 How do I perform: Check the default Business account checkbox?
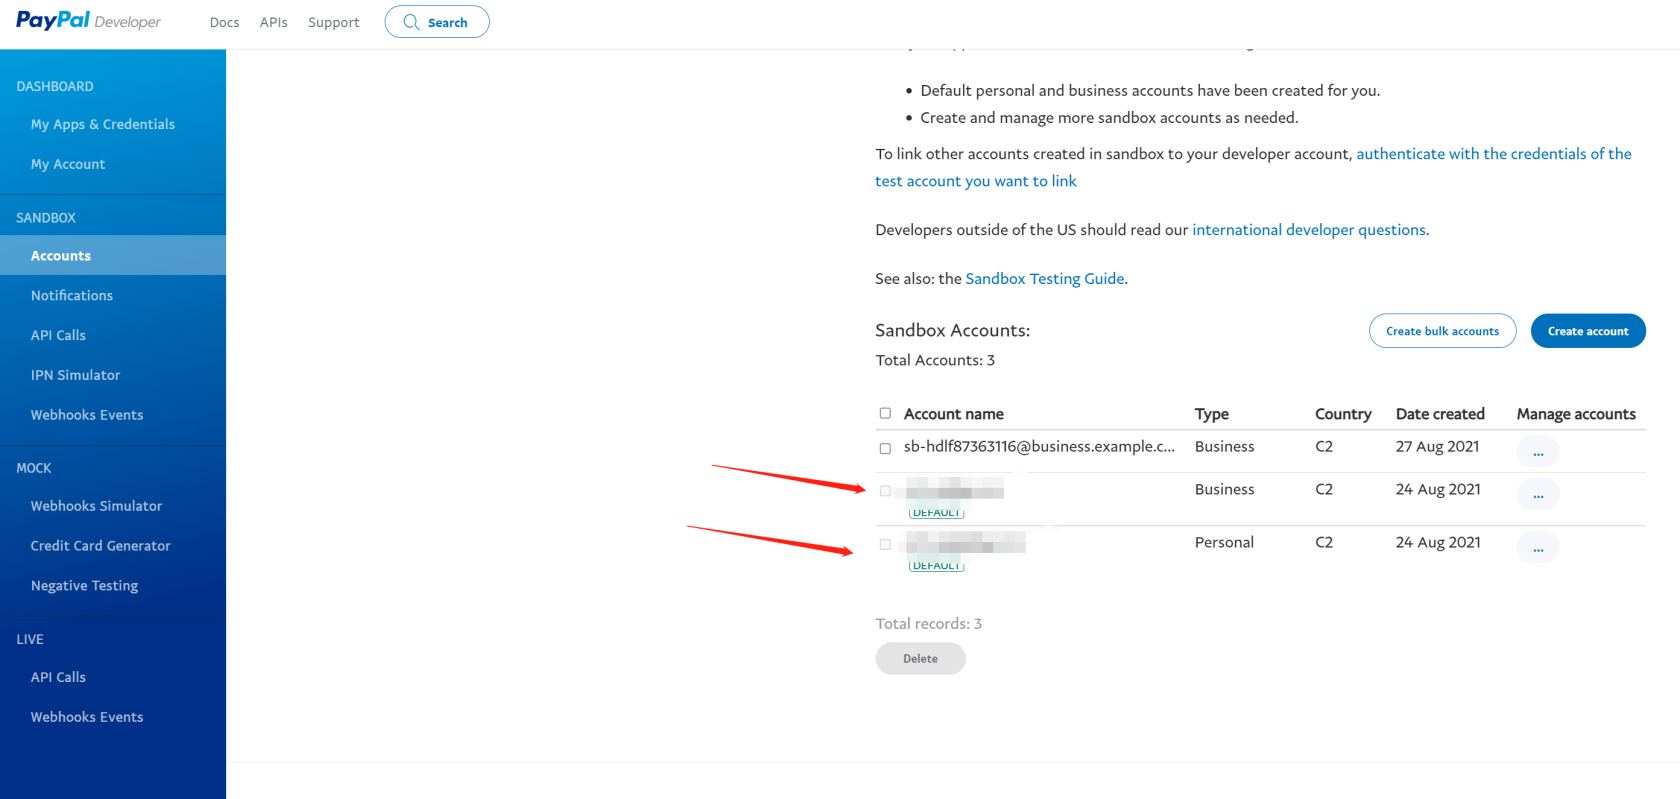(885, 491)
